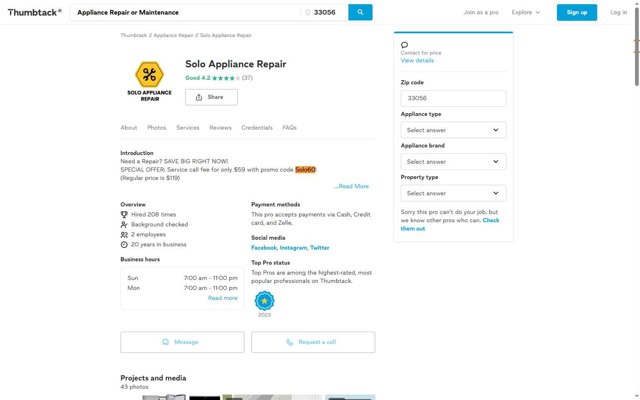Click the trophy icon beside Hired 208 times

(x=124, y=214)
